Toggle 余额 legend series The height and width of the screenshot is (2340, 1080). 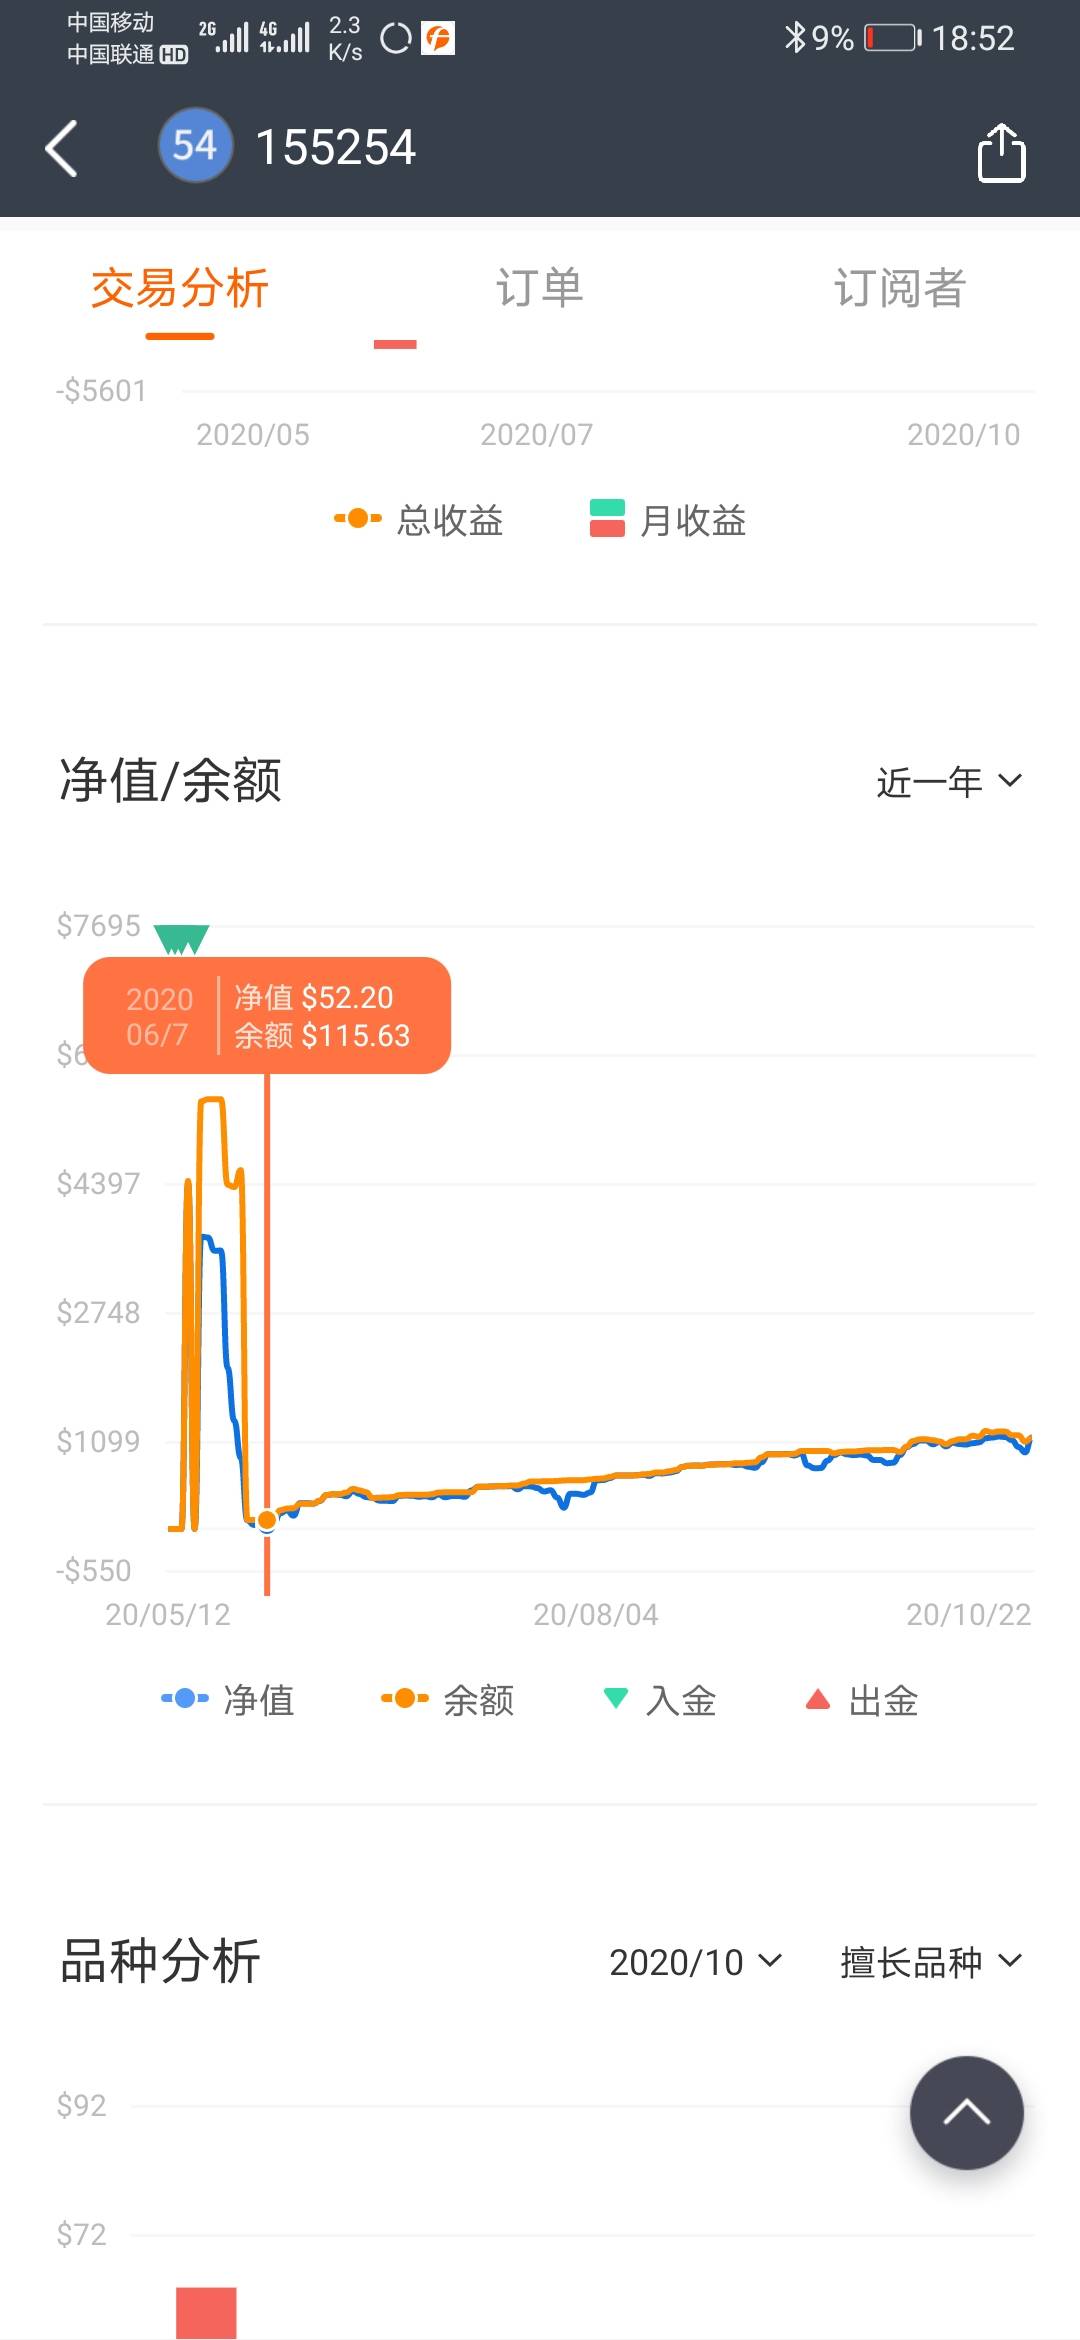click(x=448, y=1699)
